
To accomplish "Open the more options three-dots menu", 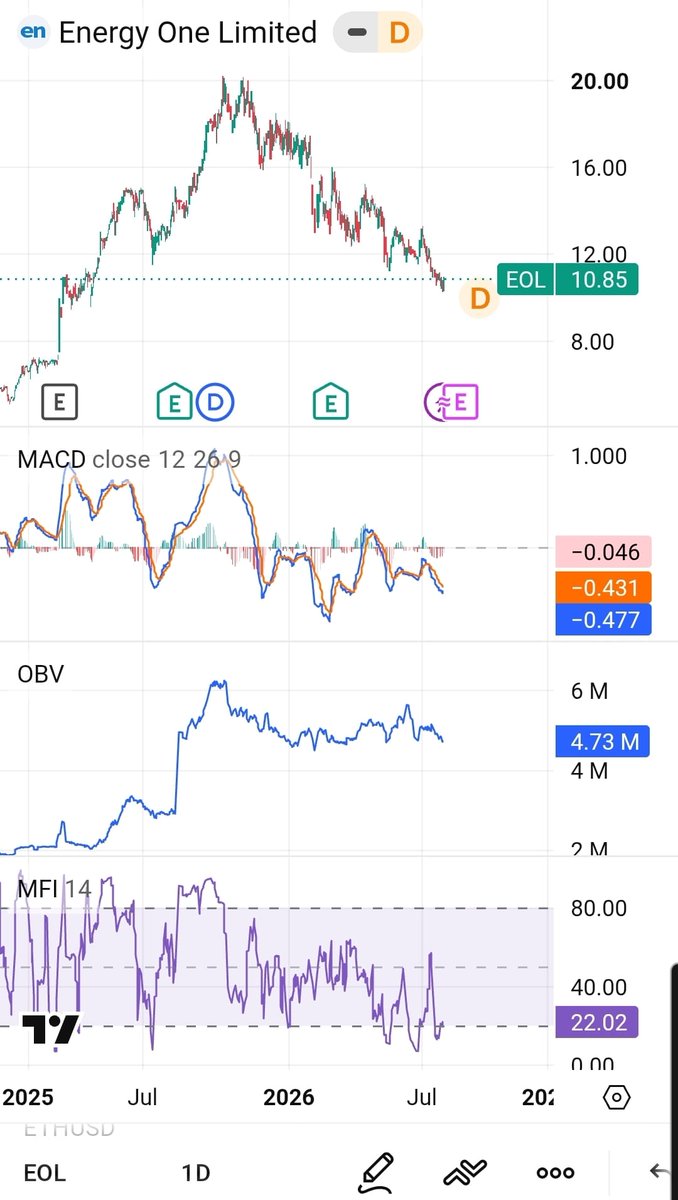I will [x=556, y=1173].
